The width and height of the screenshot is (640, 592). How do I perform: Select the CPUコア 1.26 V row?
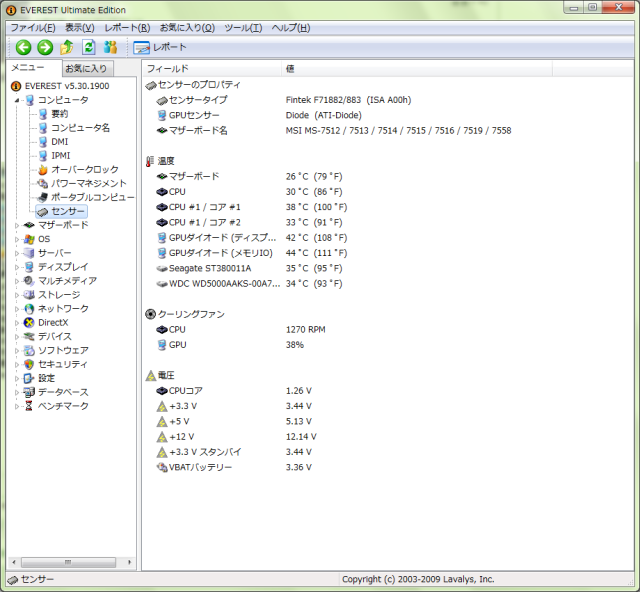234,391
